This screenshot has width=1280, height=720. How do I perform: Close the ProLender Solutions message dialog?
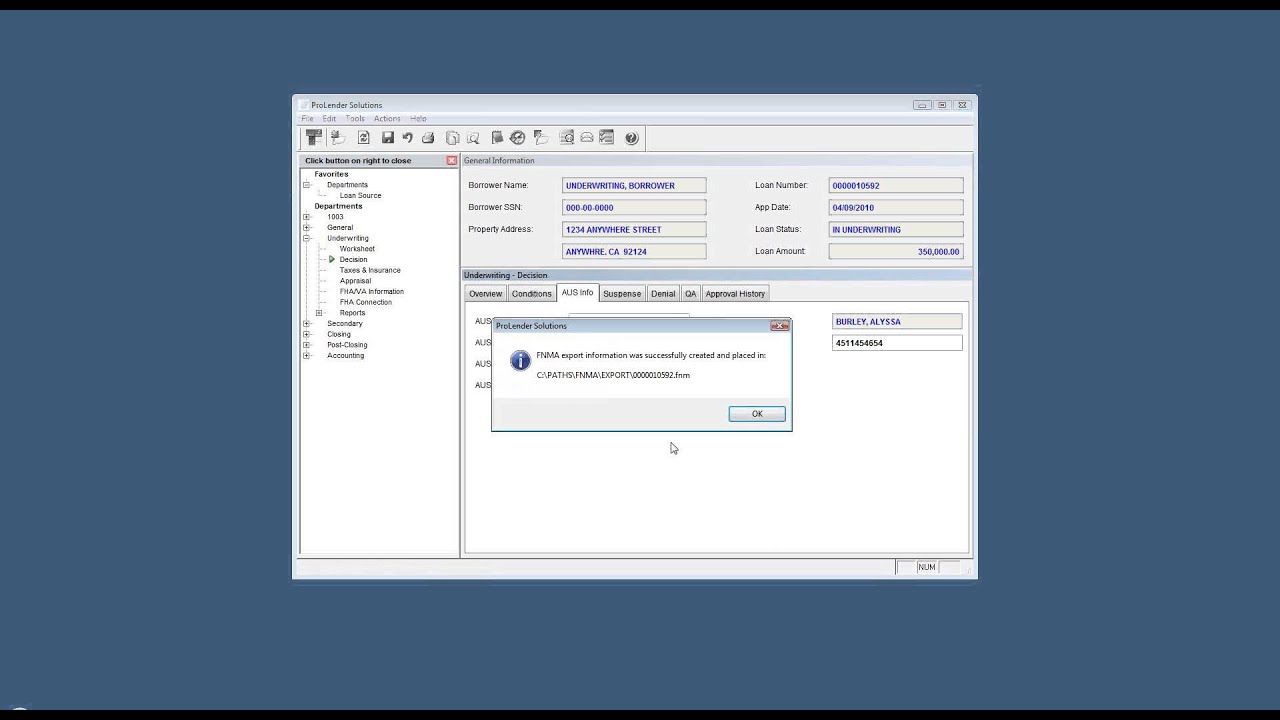779,326
